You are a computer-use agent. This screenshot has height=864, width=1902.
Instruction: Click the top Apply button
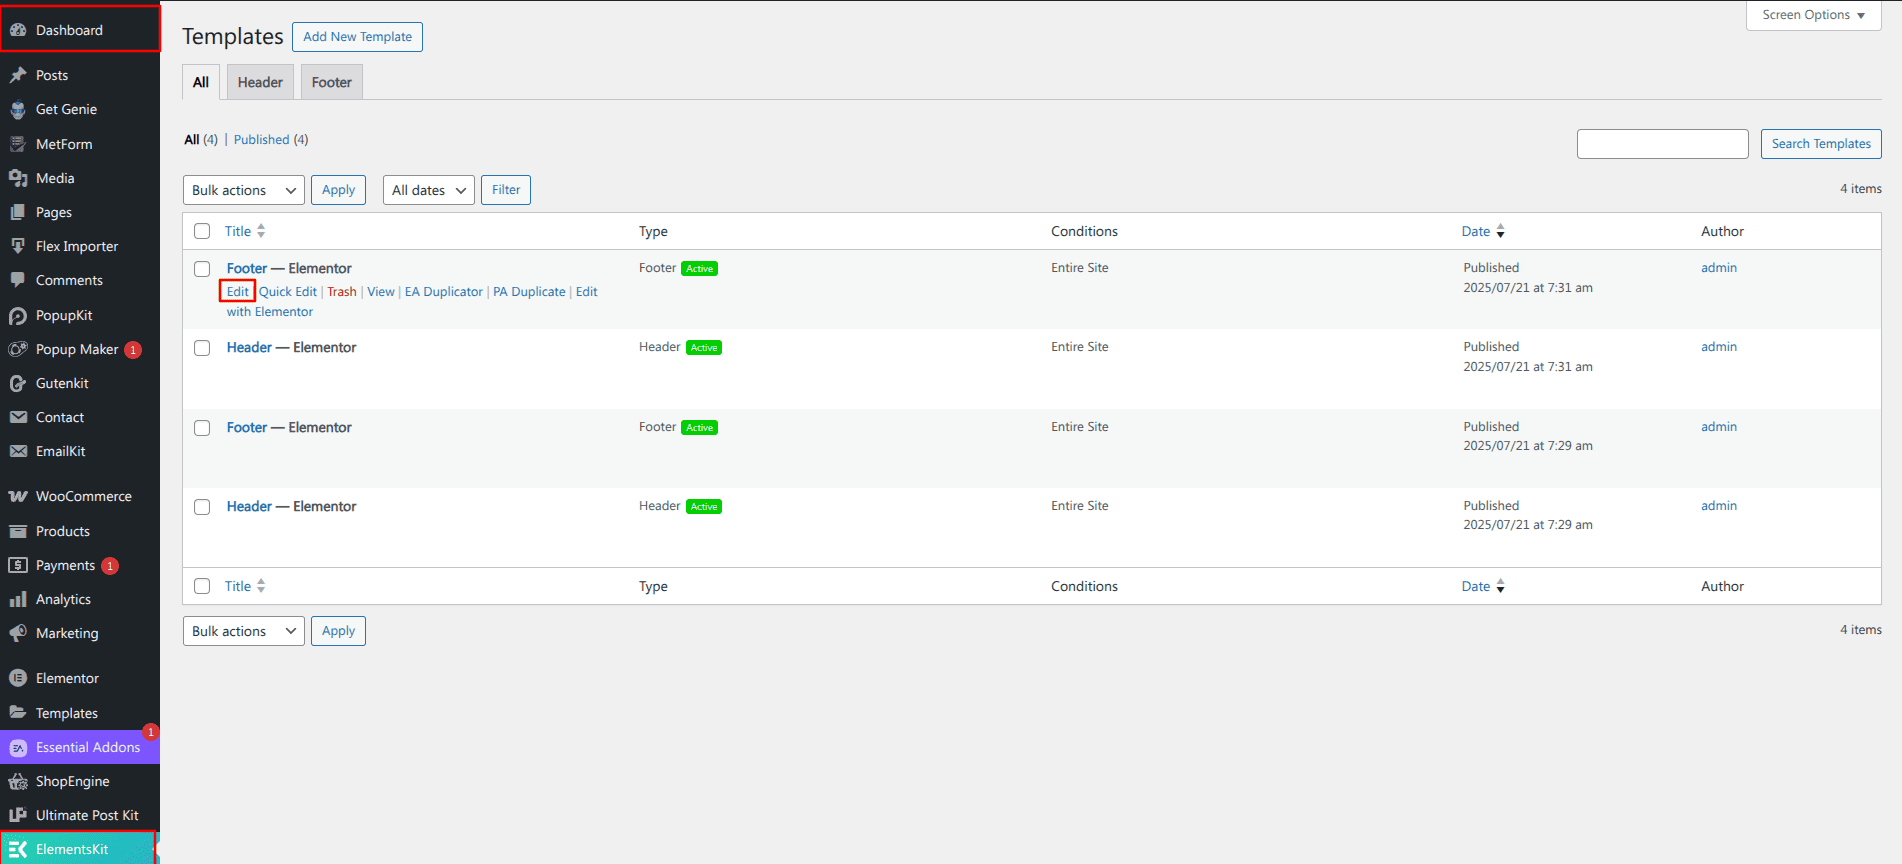(x=338, y=190)
